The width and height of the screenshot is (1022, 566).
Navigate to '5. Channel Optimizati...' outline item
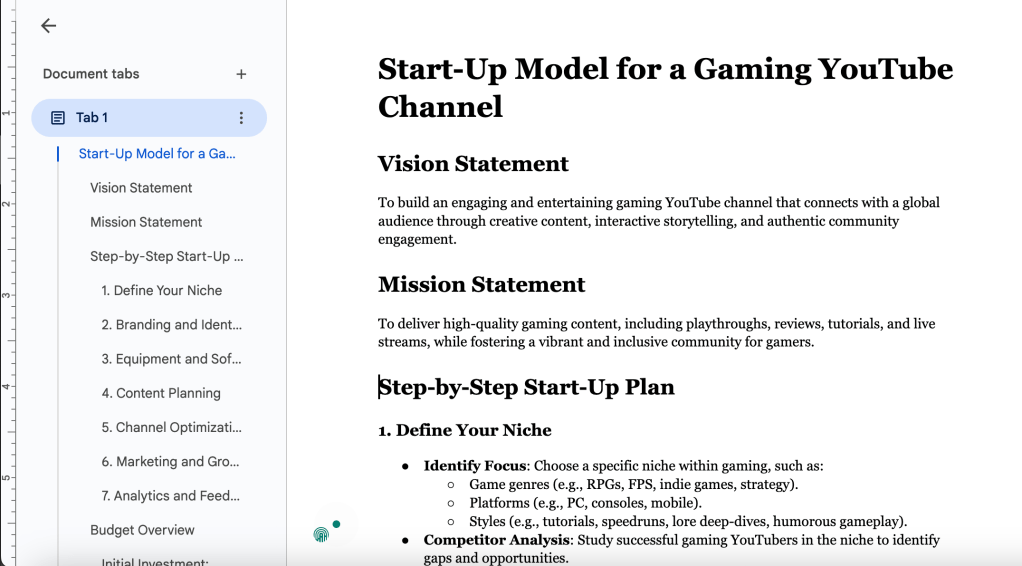point(171,427)
